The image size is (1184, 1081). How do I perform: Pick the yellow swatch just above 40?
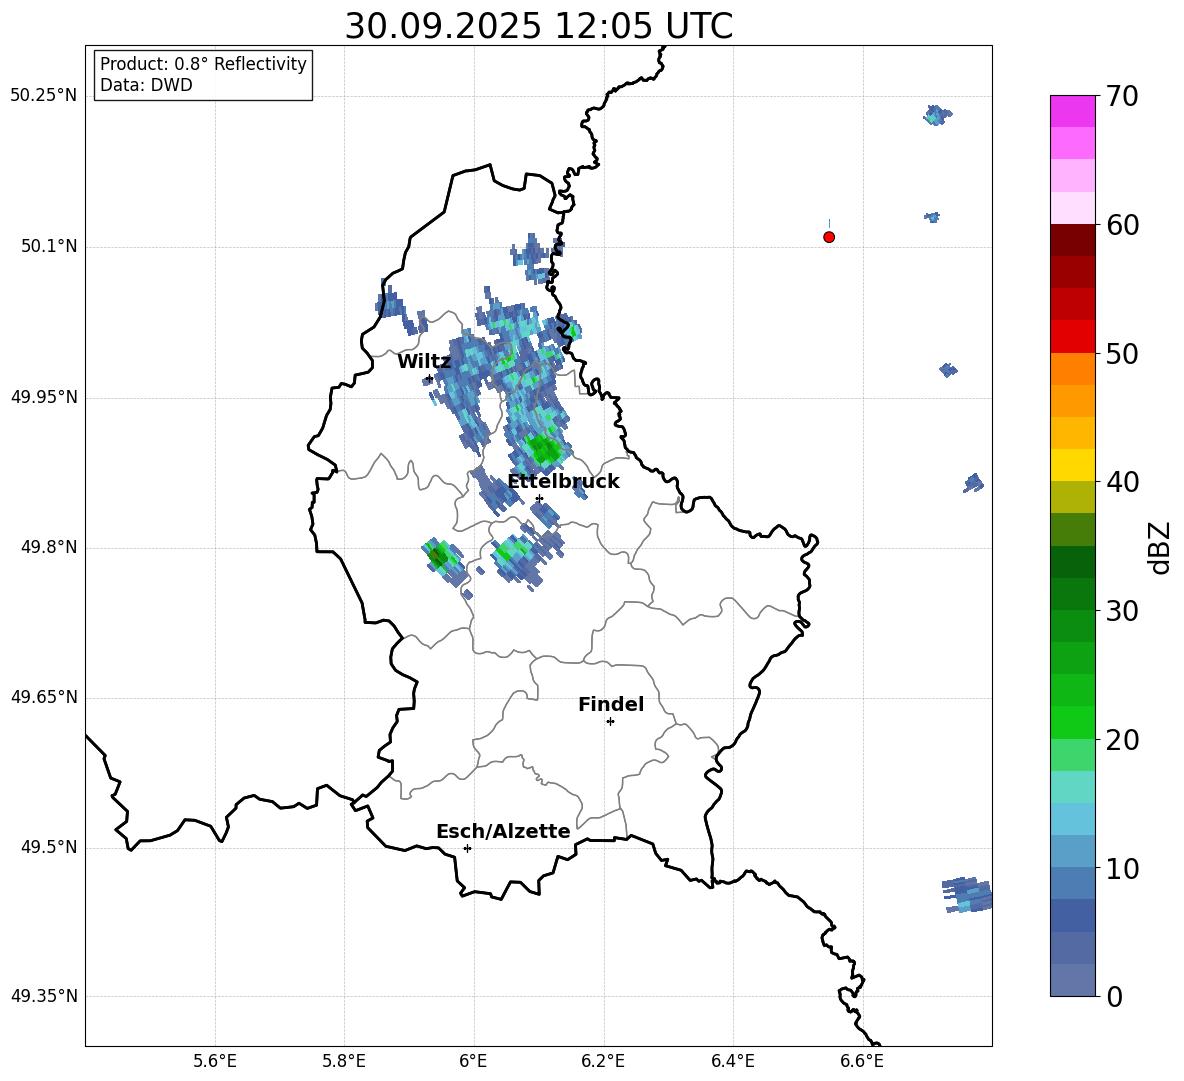(x=1073, y=465)
